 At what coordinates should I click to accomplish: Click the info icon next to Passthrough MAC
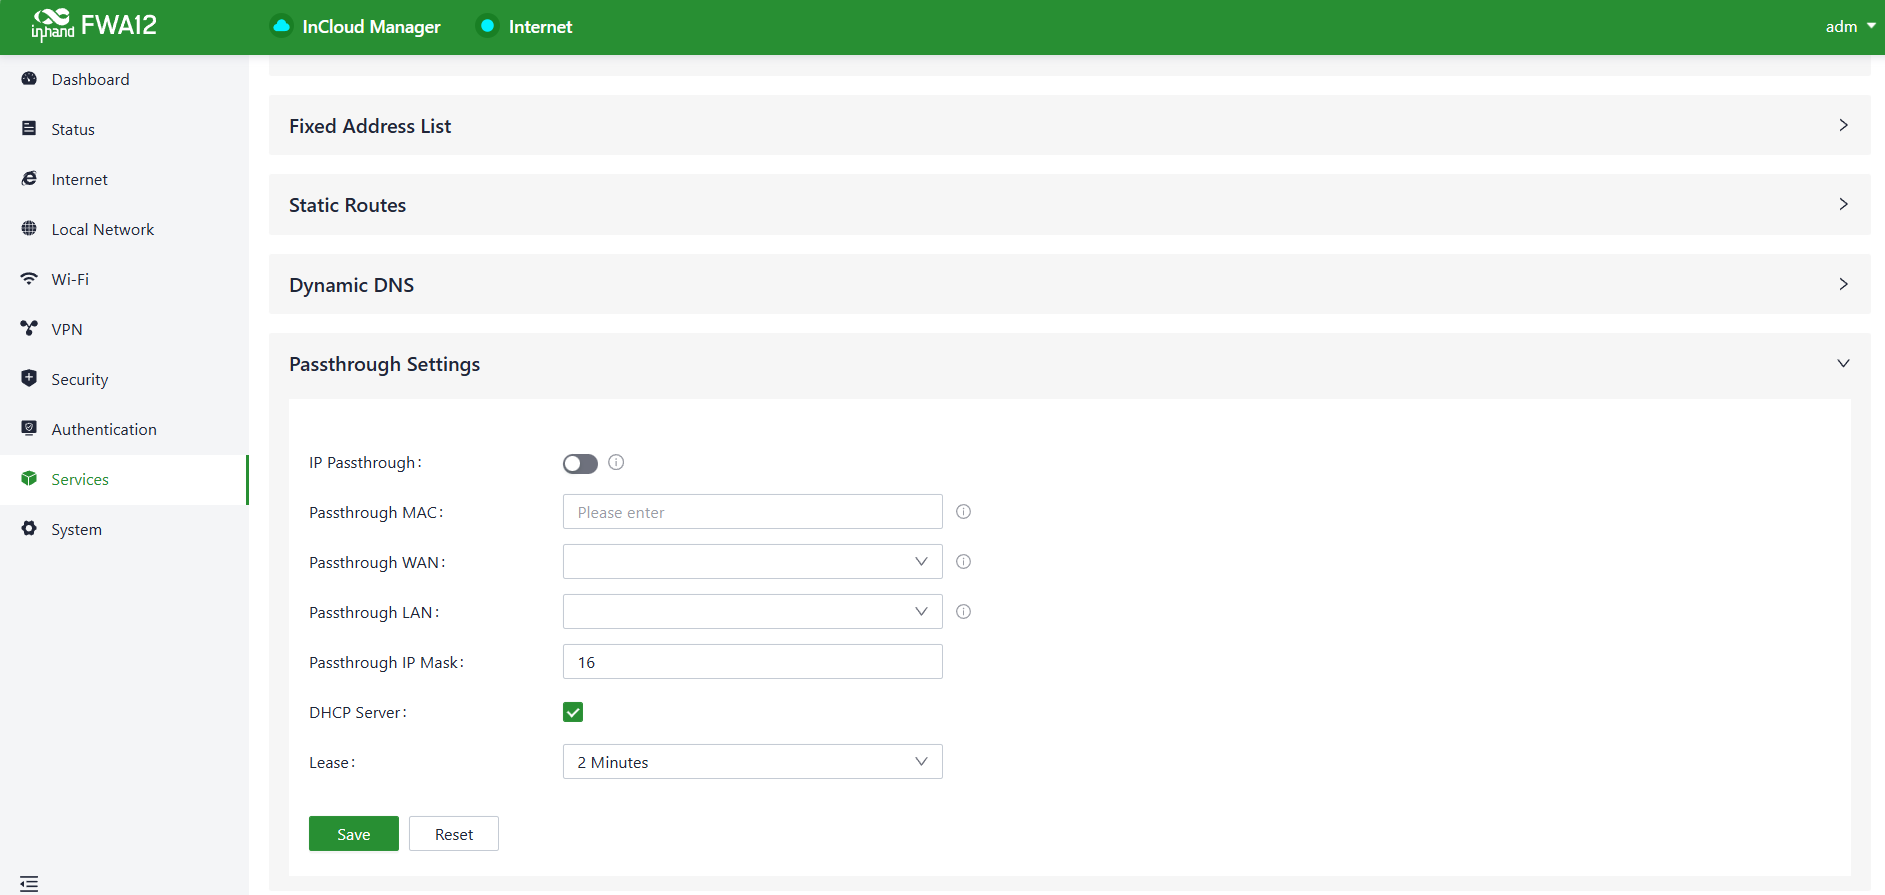tap(963, 512)
